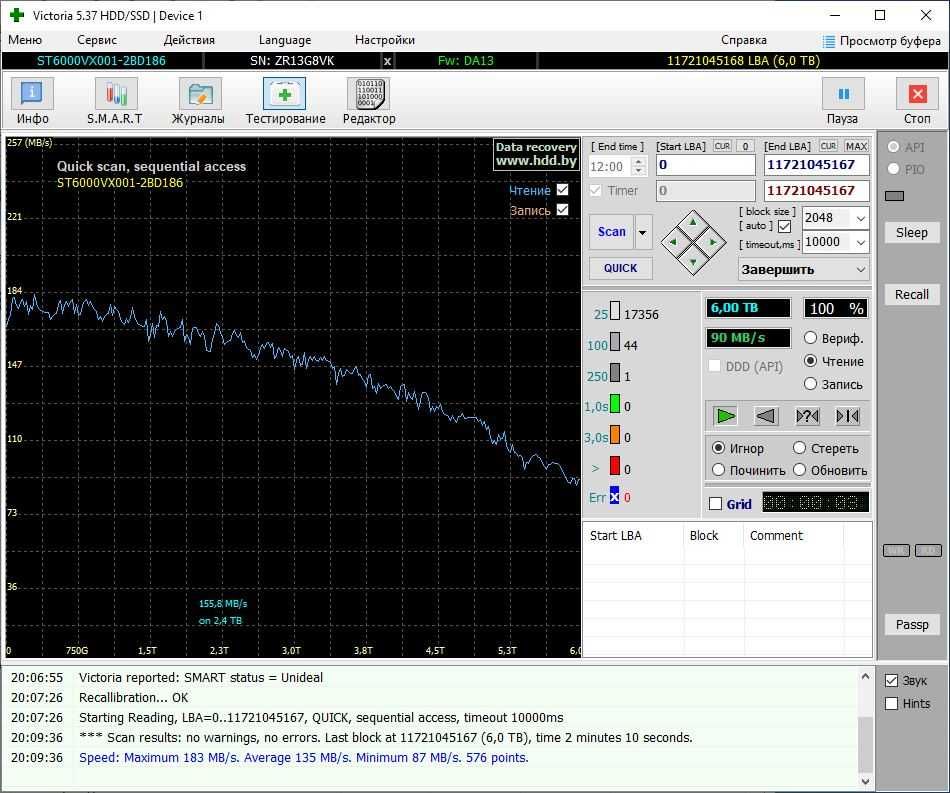This screenshot has width=950, height=793.
Task: Click the Comment column header
Action: pos(793,536)
